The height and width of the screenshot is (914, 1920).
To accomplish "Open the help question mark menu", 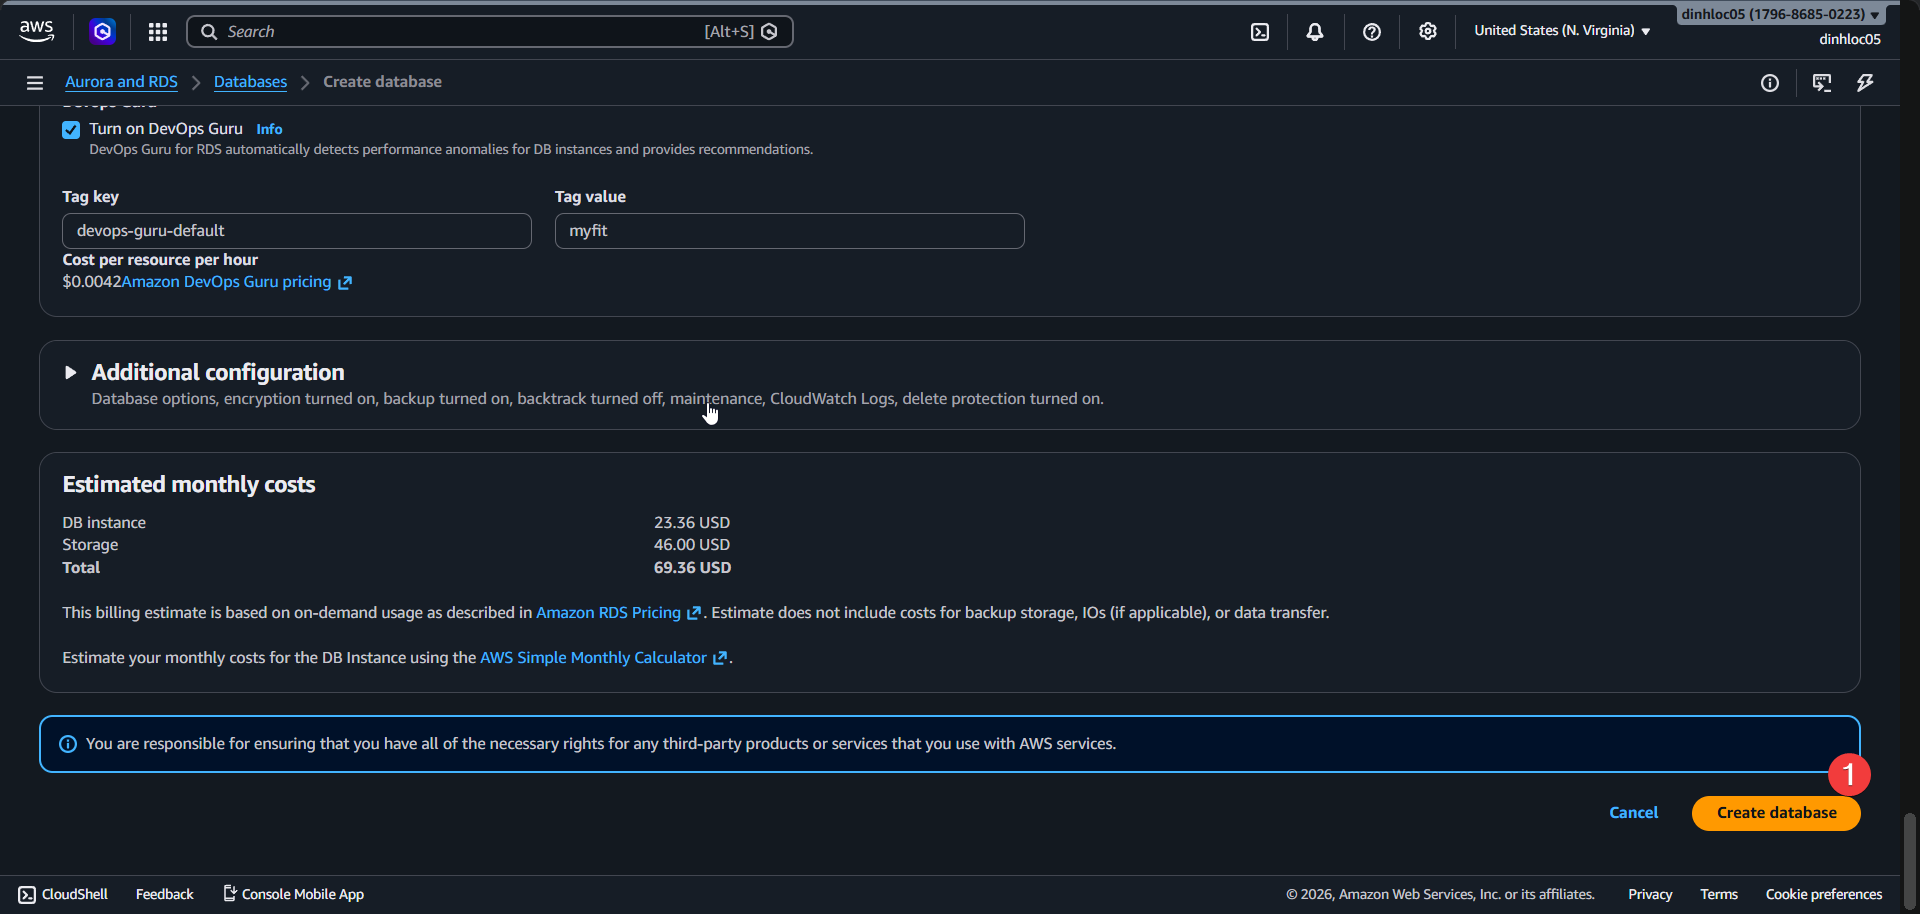I will tap(1372, 32).
